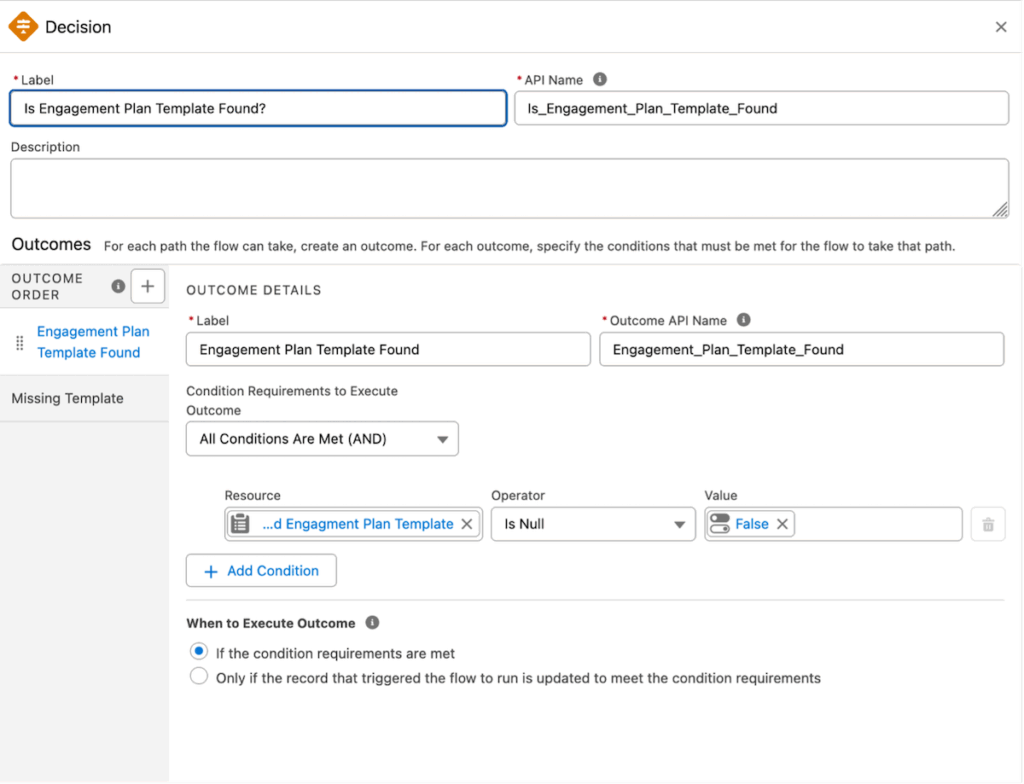The image size is (1024, 784).
Task: Click drag handle beside Engagement Plan Template Found
Action: pyautogui.click(x=20, y=342)
